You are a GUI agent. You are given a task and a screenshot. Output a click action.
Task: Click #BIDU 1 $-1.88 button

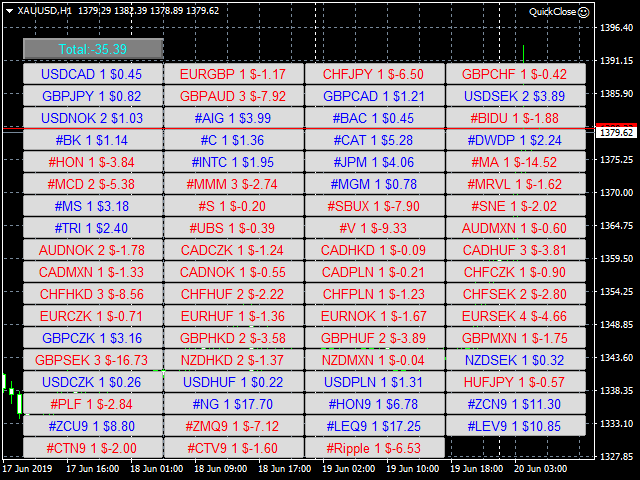tap(516, 118)
